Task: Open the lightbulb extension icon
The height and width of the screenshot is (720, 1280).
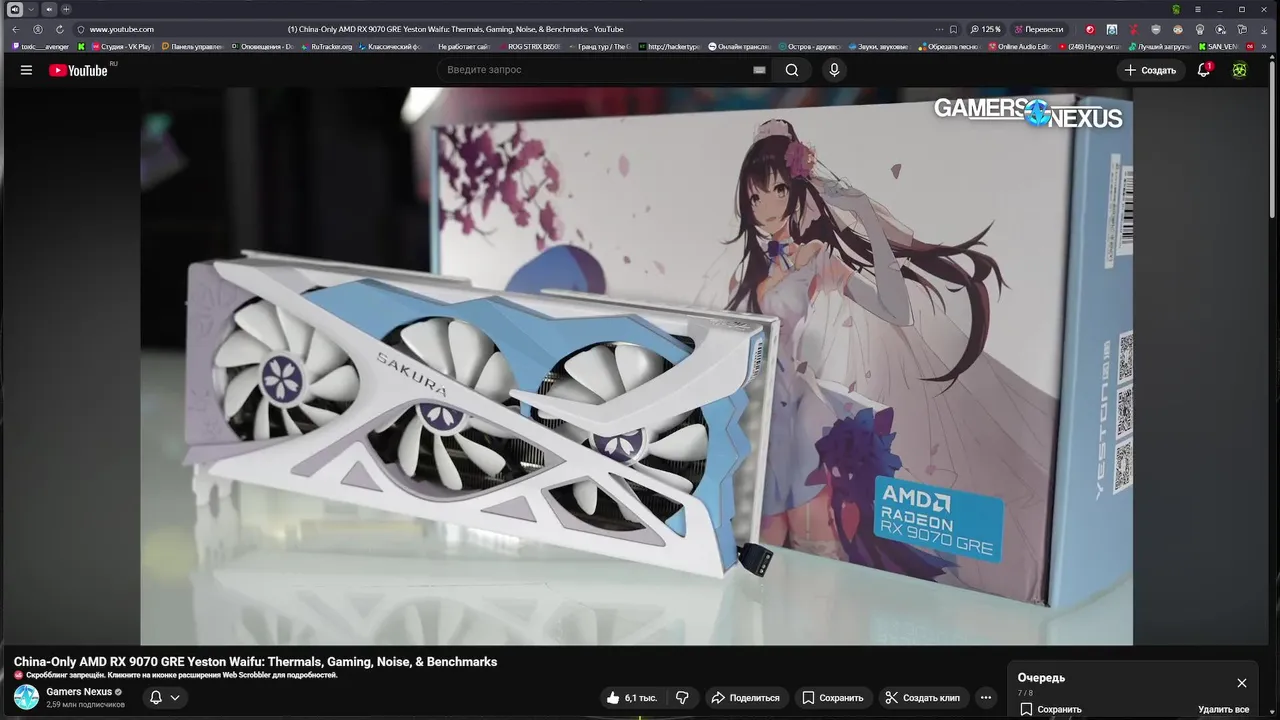Action: [1199, 29]
